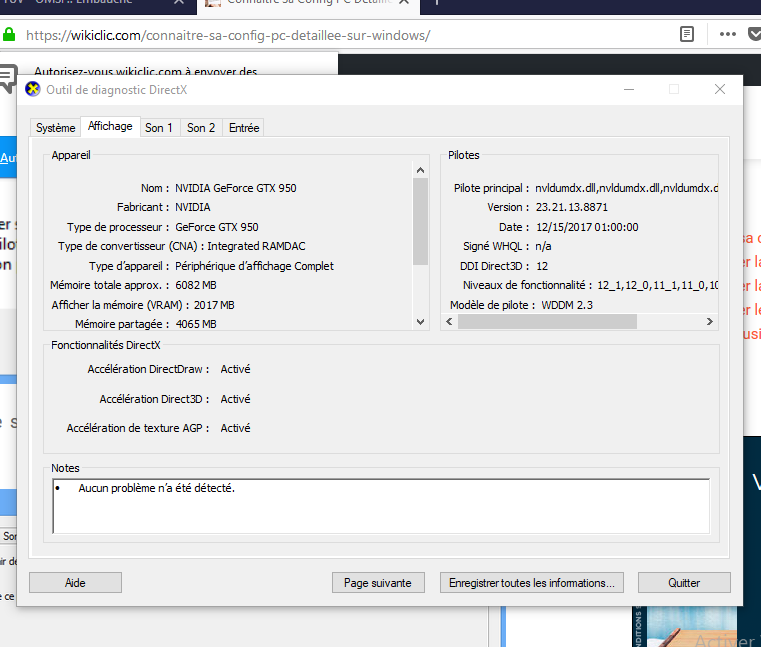Image resolution: width=761 pixels, height=647 pixels.
Task: Click device name NVIDIA GeForce GTX 950
Action: pos(235,188)
